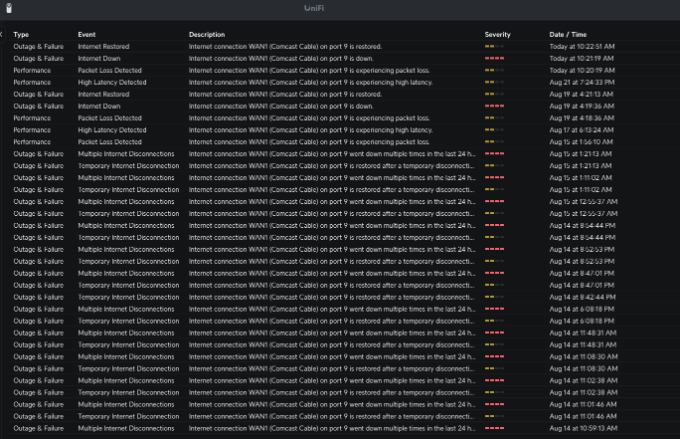This screenshot has height=439, width=680.
Task: Open Packet Loss Detected event from today 10:20:19 AM
Action: tap(110, 70)
